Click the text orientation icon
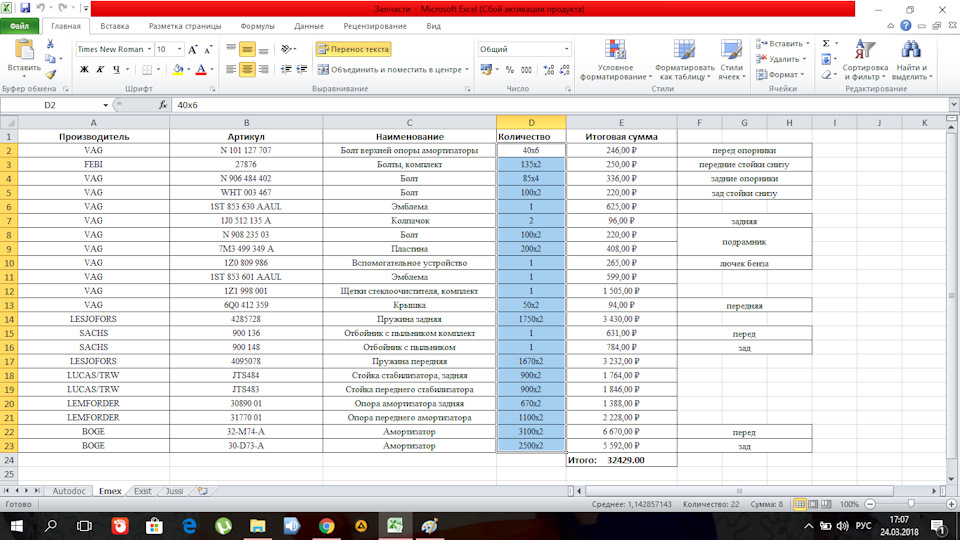The image size is (960, 540). point(286,49)
